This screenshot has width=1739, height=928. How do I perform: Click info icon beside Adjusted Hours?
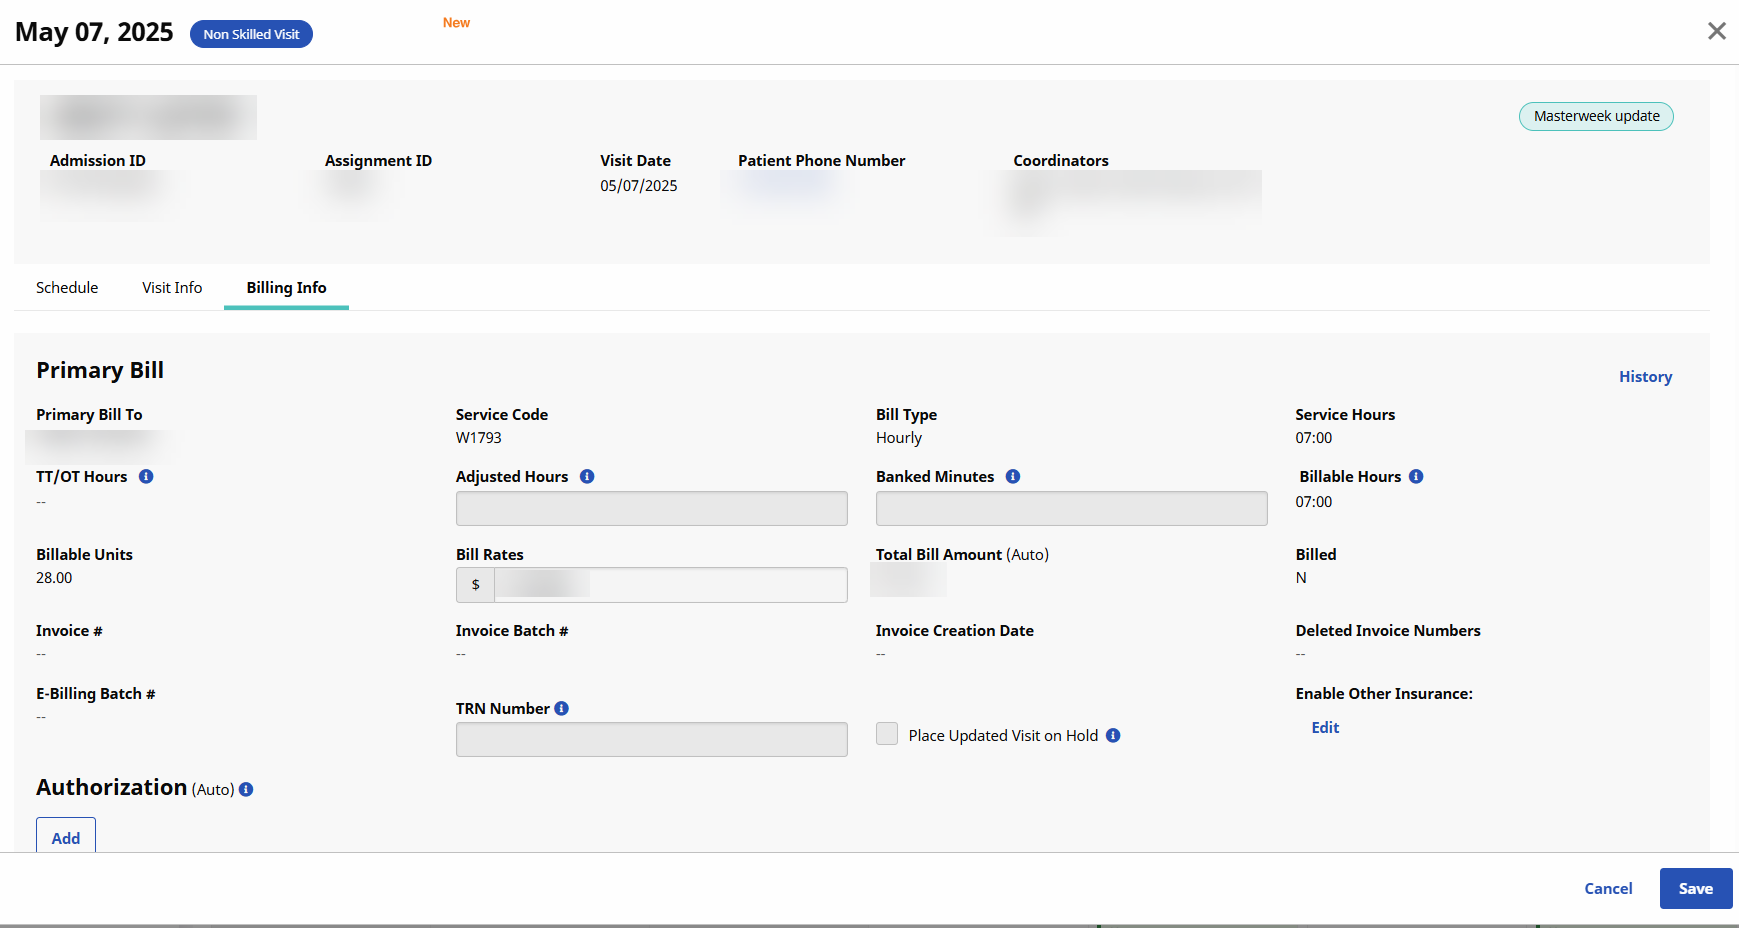click(x=587, y=477)
